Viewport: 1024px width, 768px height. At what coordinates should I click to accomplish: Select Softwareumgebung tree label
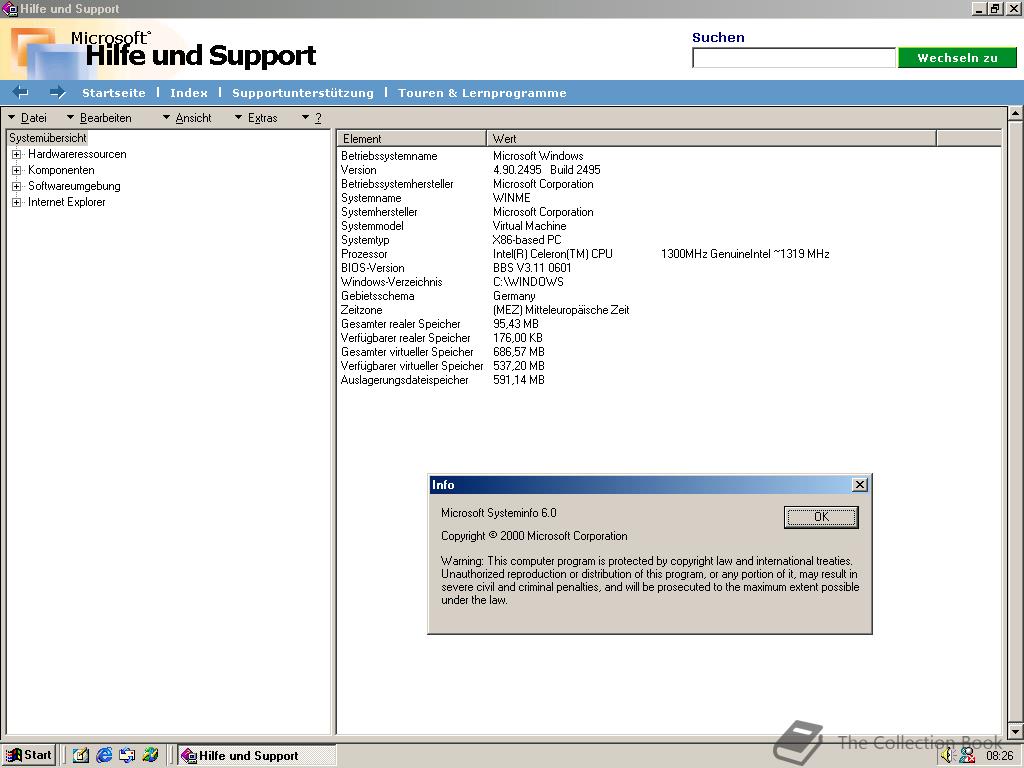pos(74,186)
